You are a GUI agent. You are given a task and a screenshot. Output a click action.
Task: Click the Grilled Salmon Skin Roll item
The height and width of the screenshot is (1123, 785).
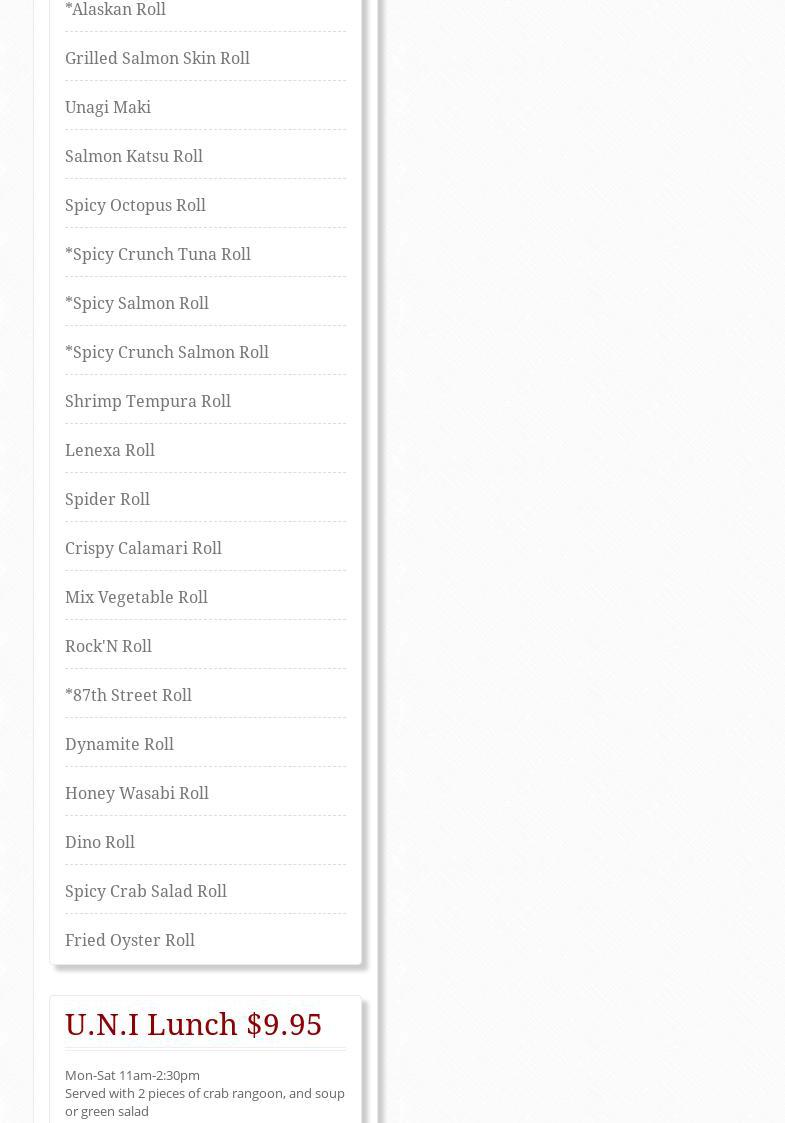click(157, 59)
